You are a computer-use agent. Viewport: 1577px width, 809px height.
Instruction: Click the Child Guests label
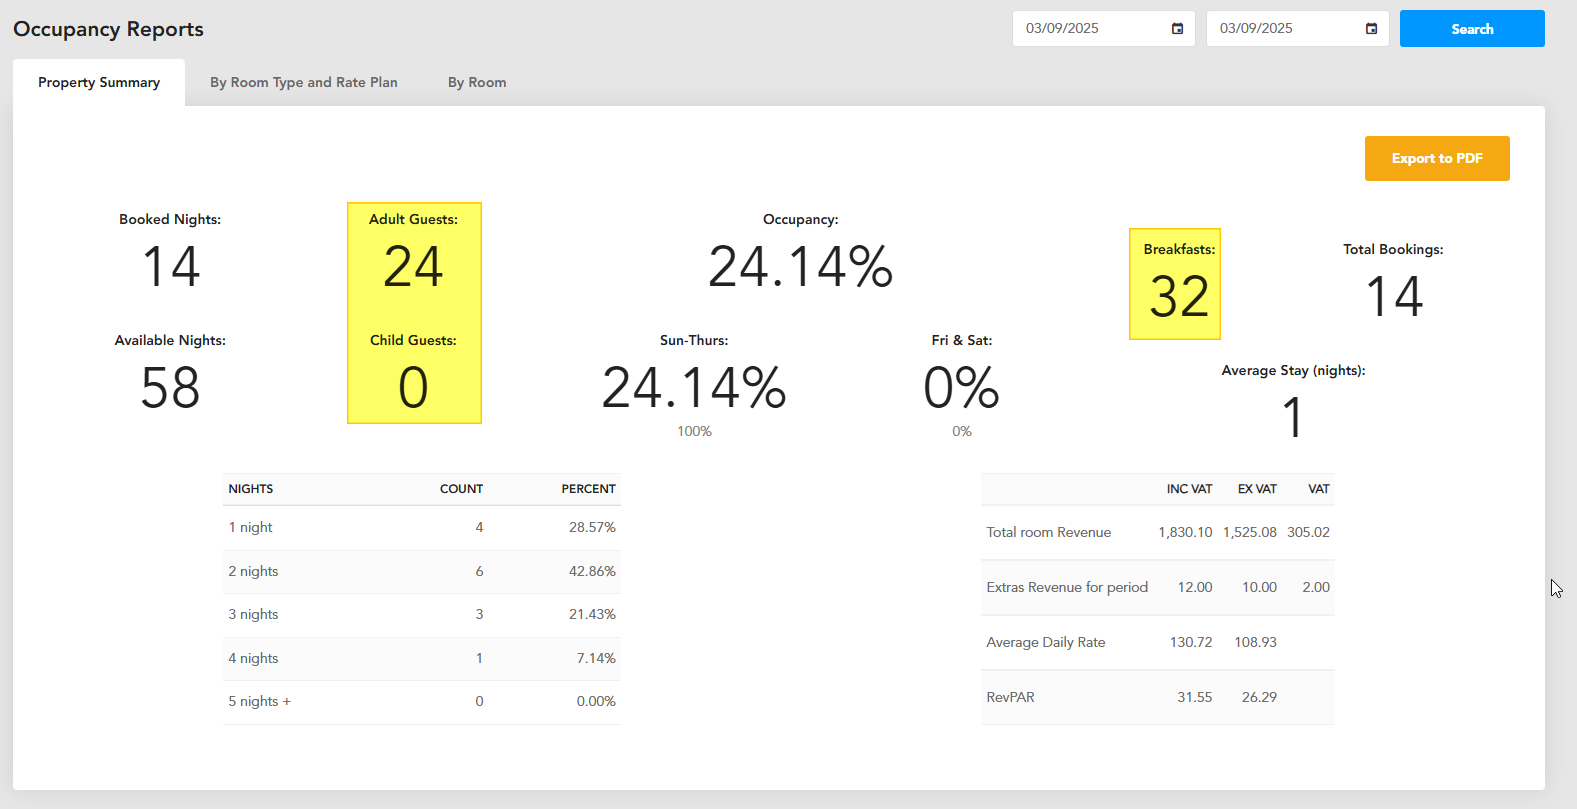tap(413, 340)
